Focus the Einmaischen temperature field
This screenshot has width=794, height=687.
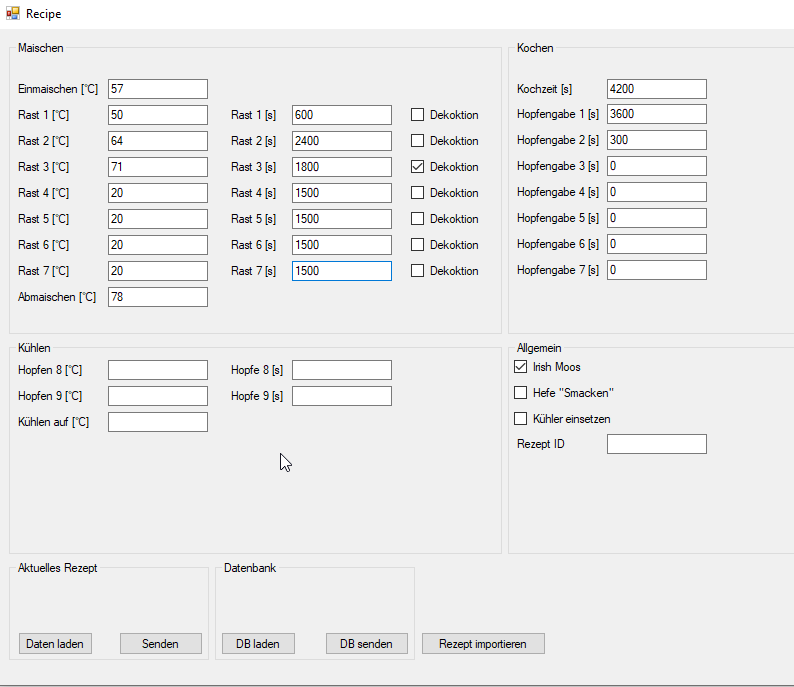[157, 89]
